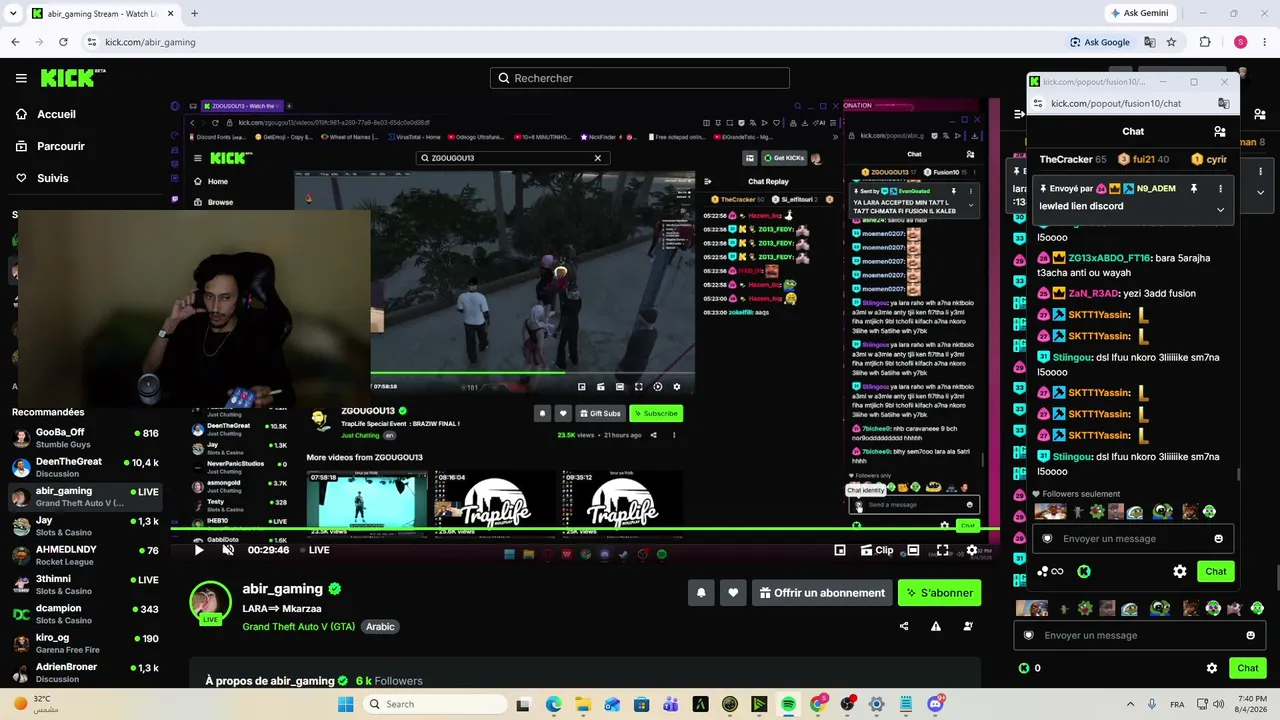Open a new browser tab
The image size is (1280, 720).
click(x=194, y=13)
